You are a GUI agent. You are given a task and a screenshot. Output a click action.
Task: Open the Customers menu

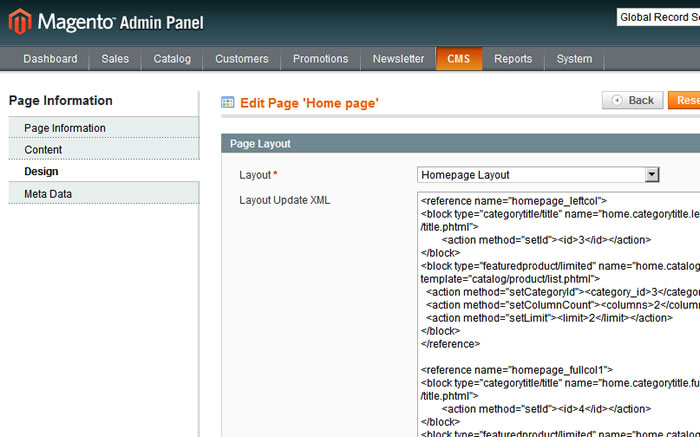click(x=242, y=59)
